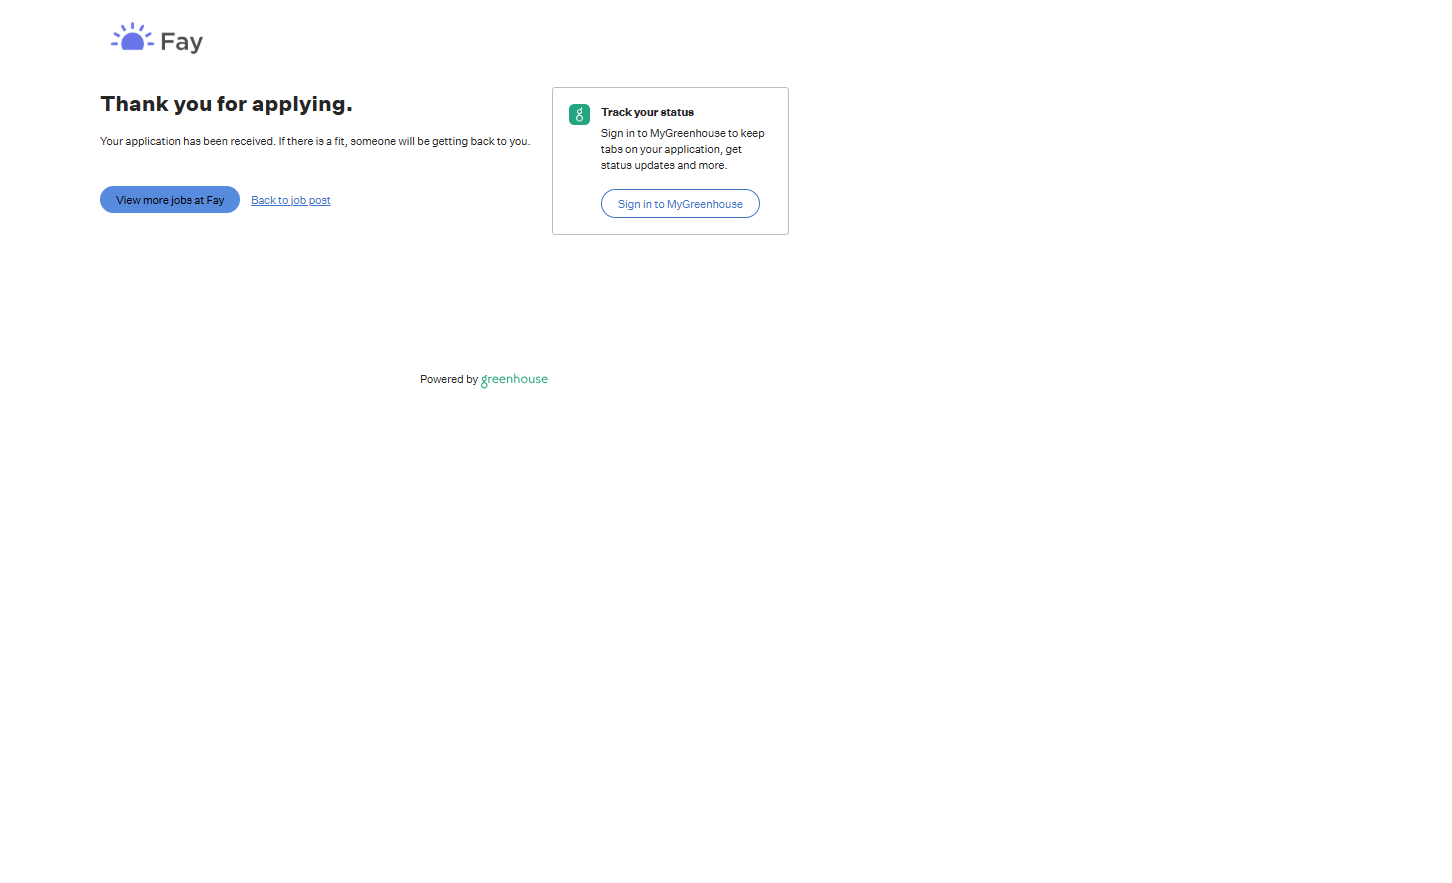
Task: Click the Fay wordmark text
Action: 181,42
